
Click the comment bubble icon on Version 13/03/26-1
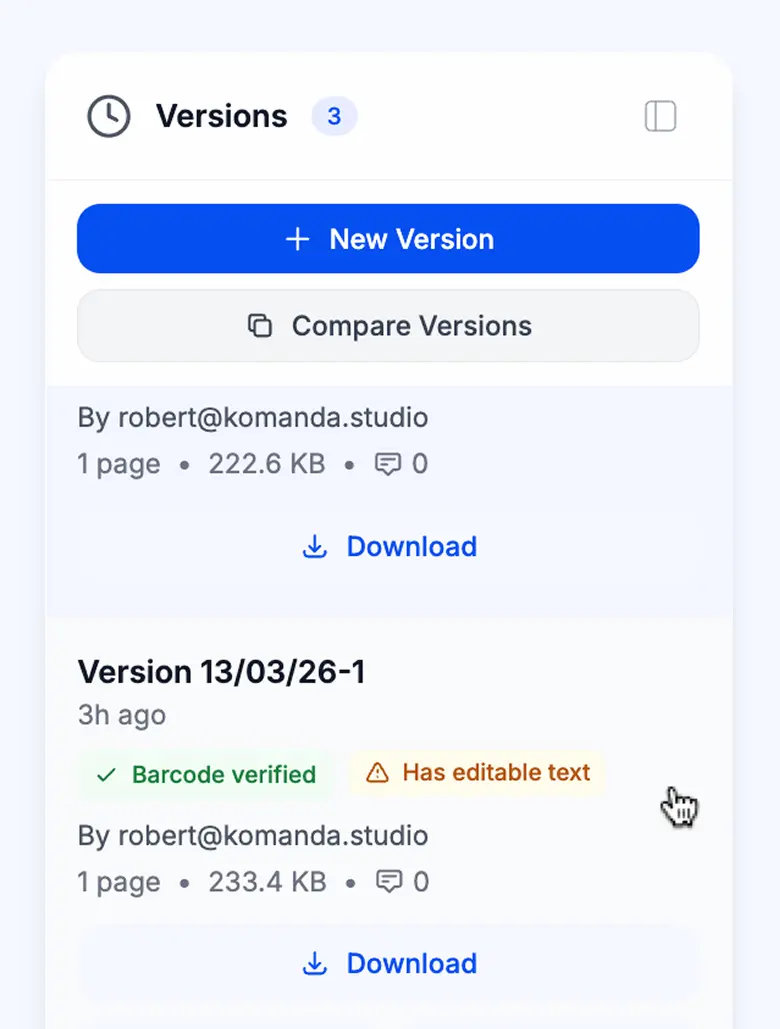390,881
